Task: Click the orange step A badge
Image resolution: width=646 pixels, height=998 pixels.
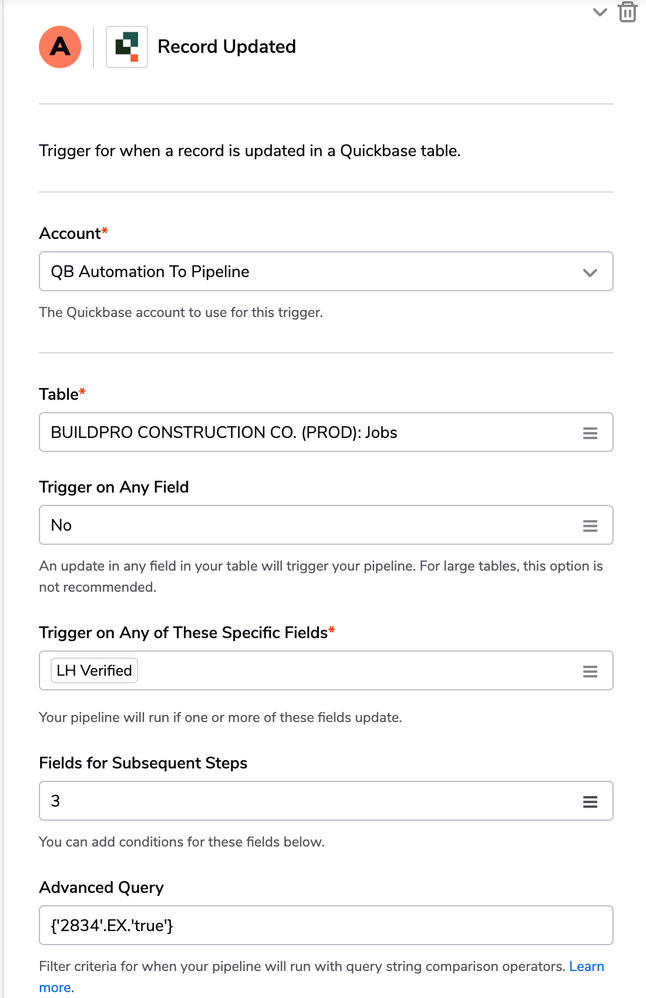Action: click(60, 46)
